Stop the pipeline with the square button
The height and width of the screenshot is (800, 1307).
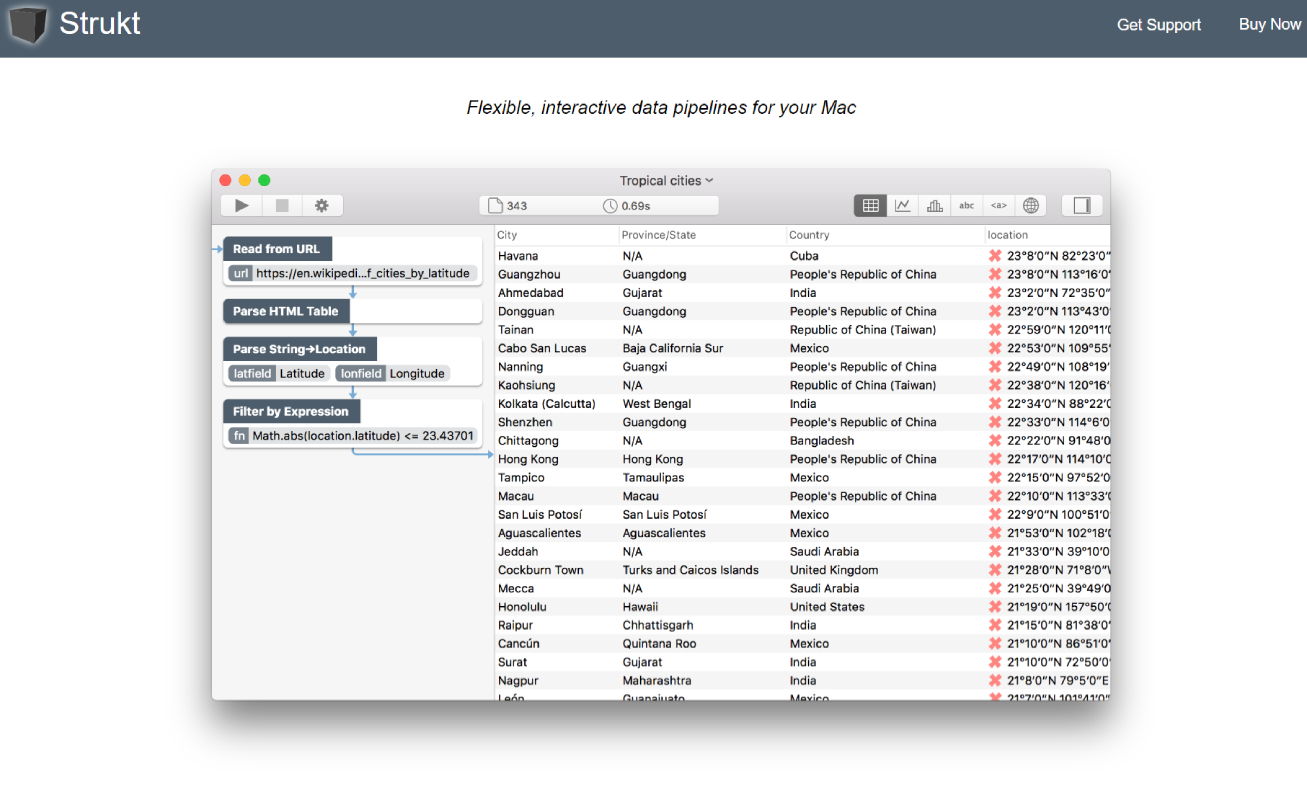[x=282, y=205]
